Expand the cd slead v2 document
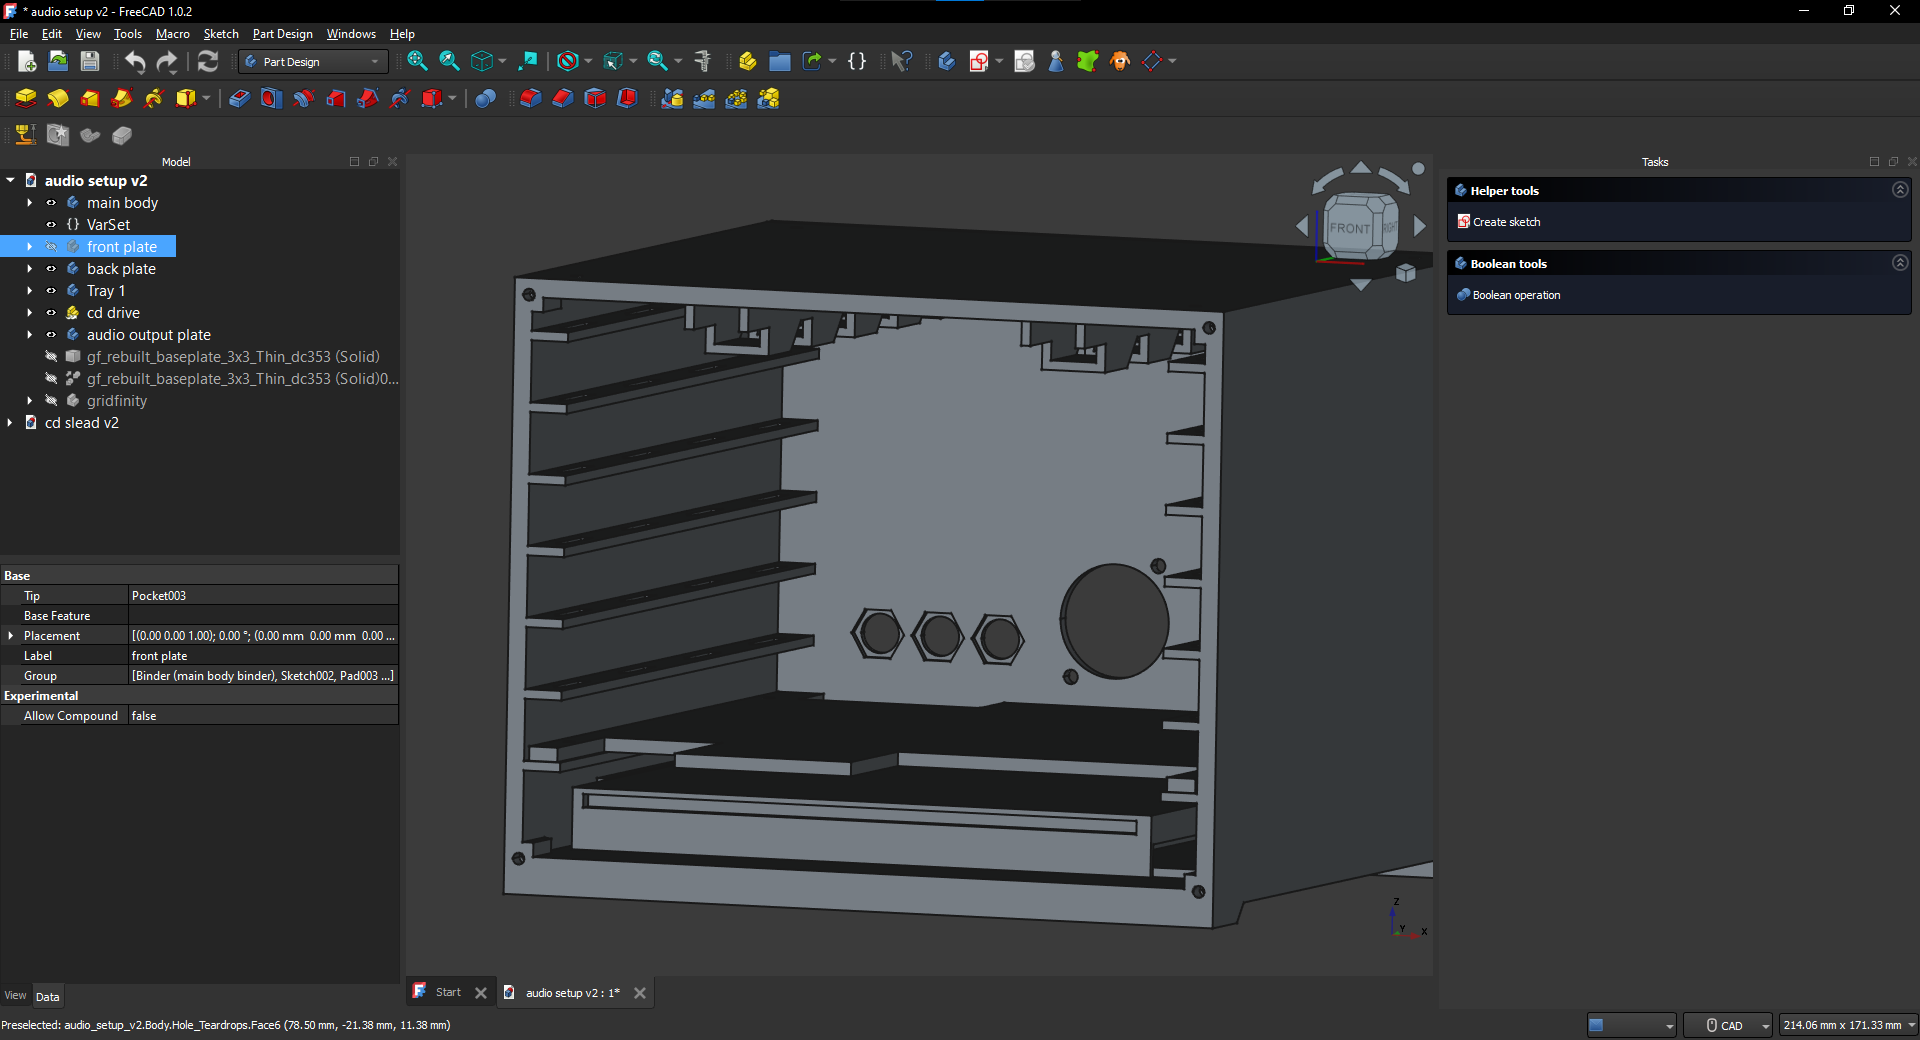 coord(10,423)
